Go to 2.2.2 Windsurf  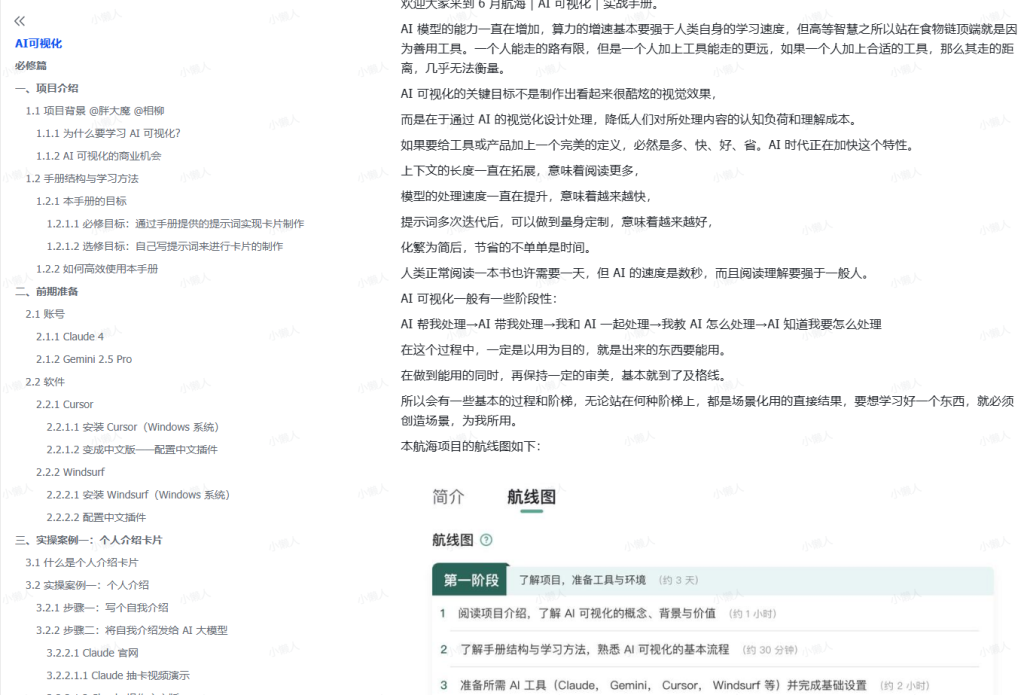(x=70, y=472)
